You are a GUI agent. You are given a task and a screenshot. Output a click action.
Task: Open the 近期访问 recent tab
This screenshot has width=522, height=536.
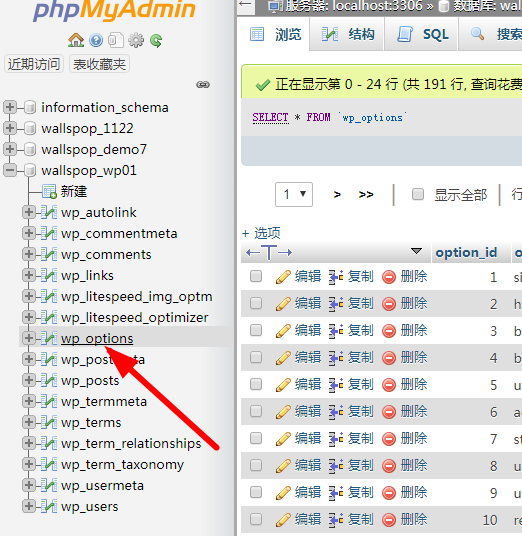[x=34, y=64]
